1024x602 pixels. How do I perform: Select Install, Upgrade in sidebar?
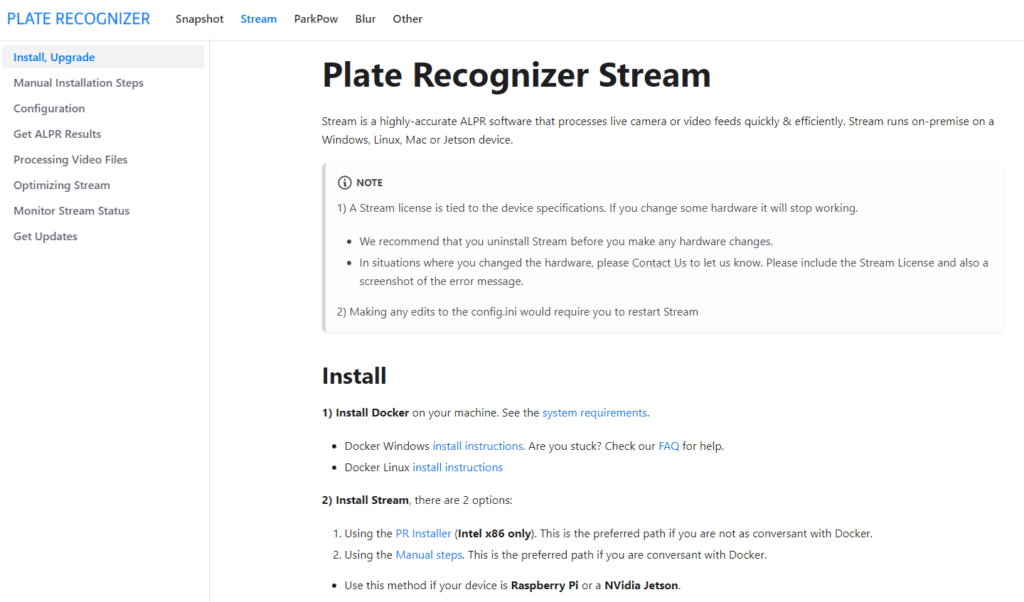coord(103,57)
